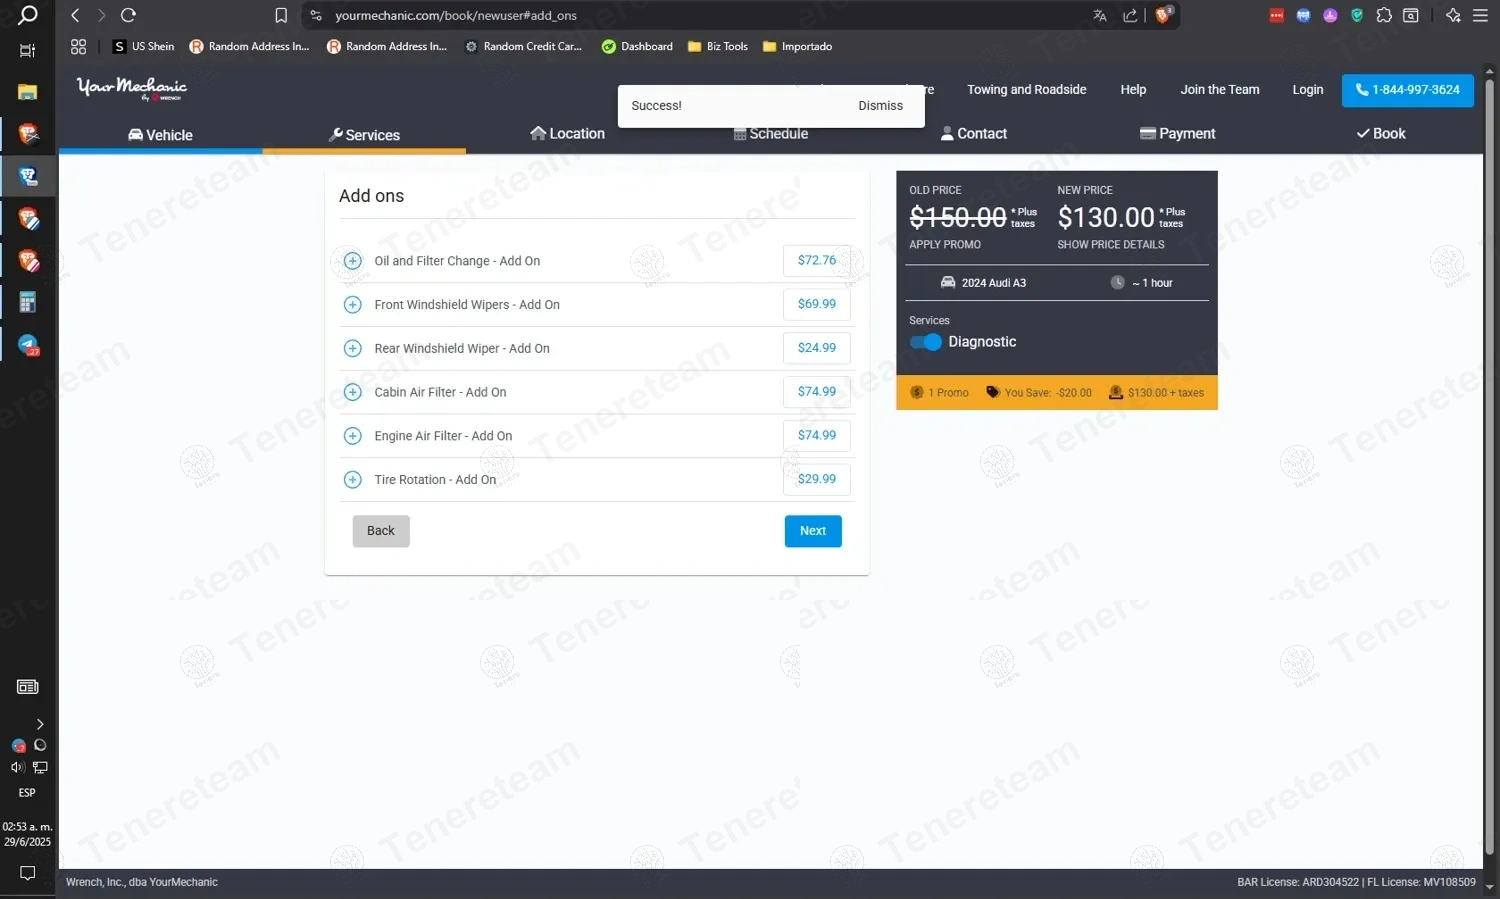Open the Help link
This screenshot has width=1500, height=899.
coord(1133,90)
